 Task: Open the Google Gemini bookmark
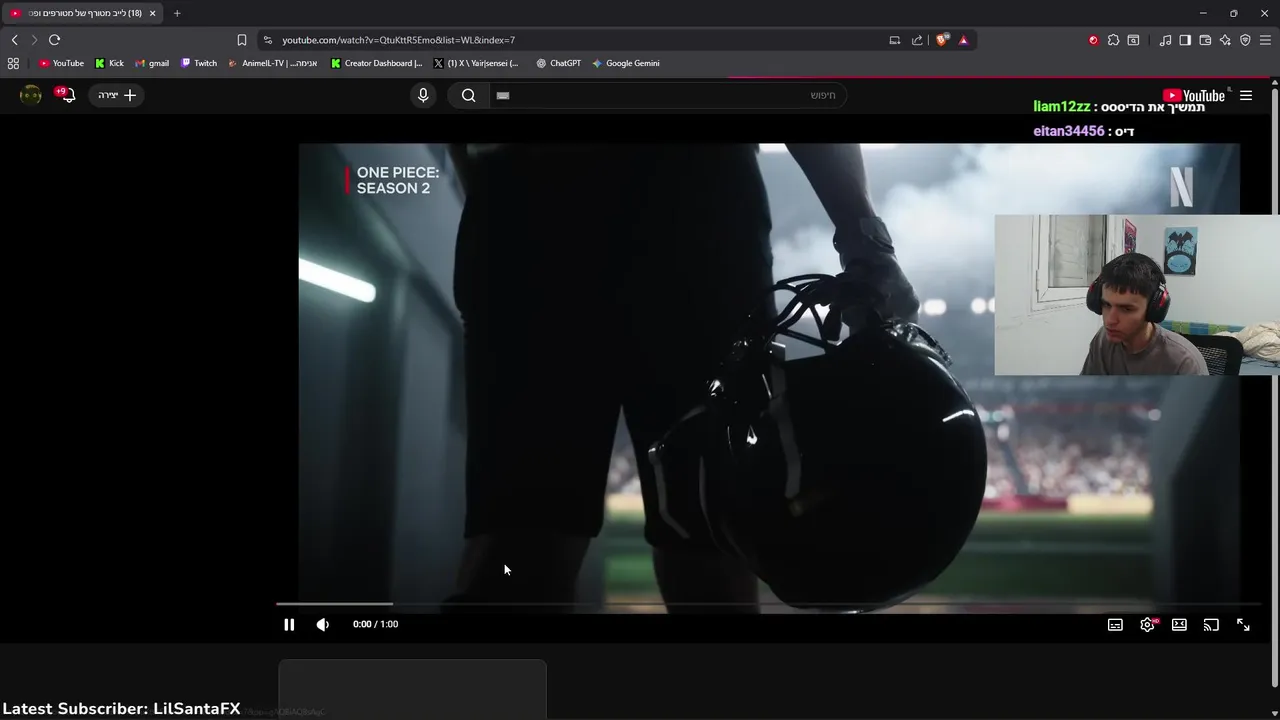pyautogui.click(x=626, y=63)
